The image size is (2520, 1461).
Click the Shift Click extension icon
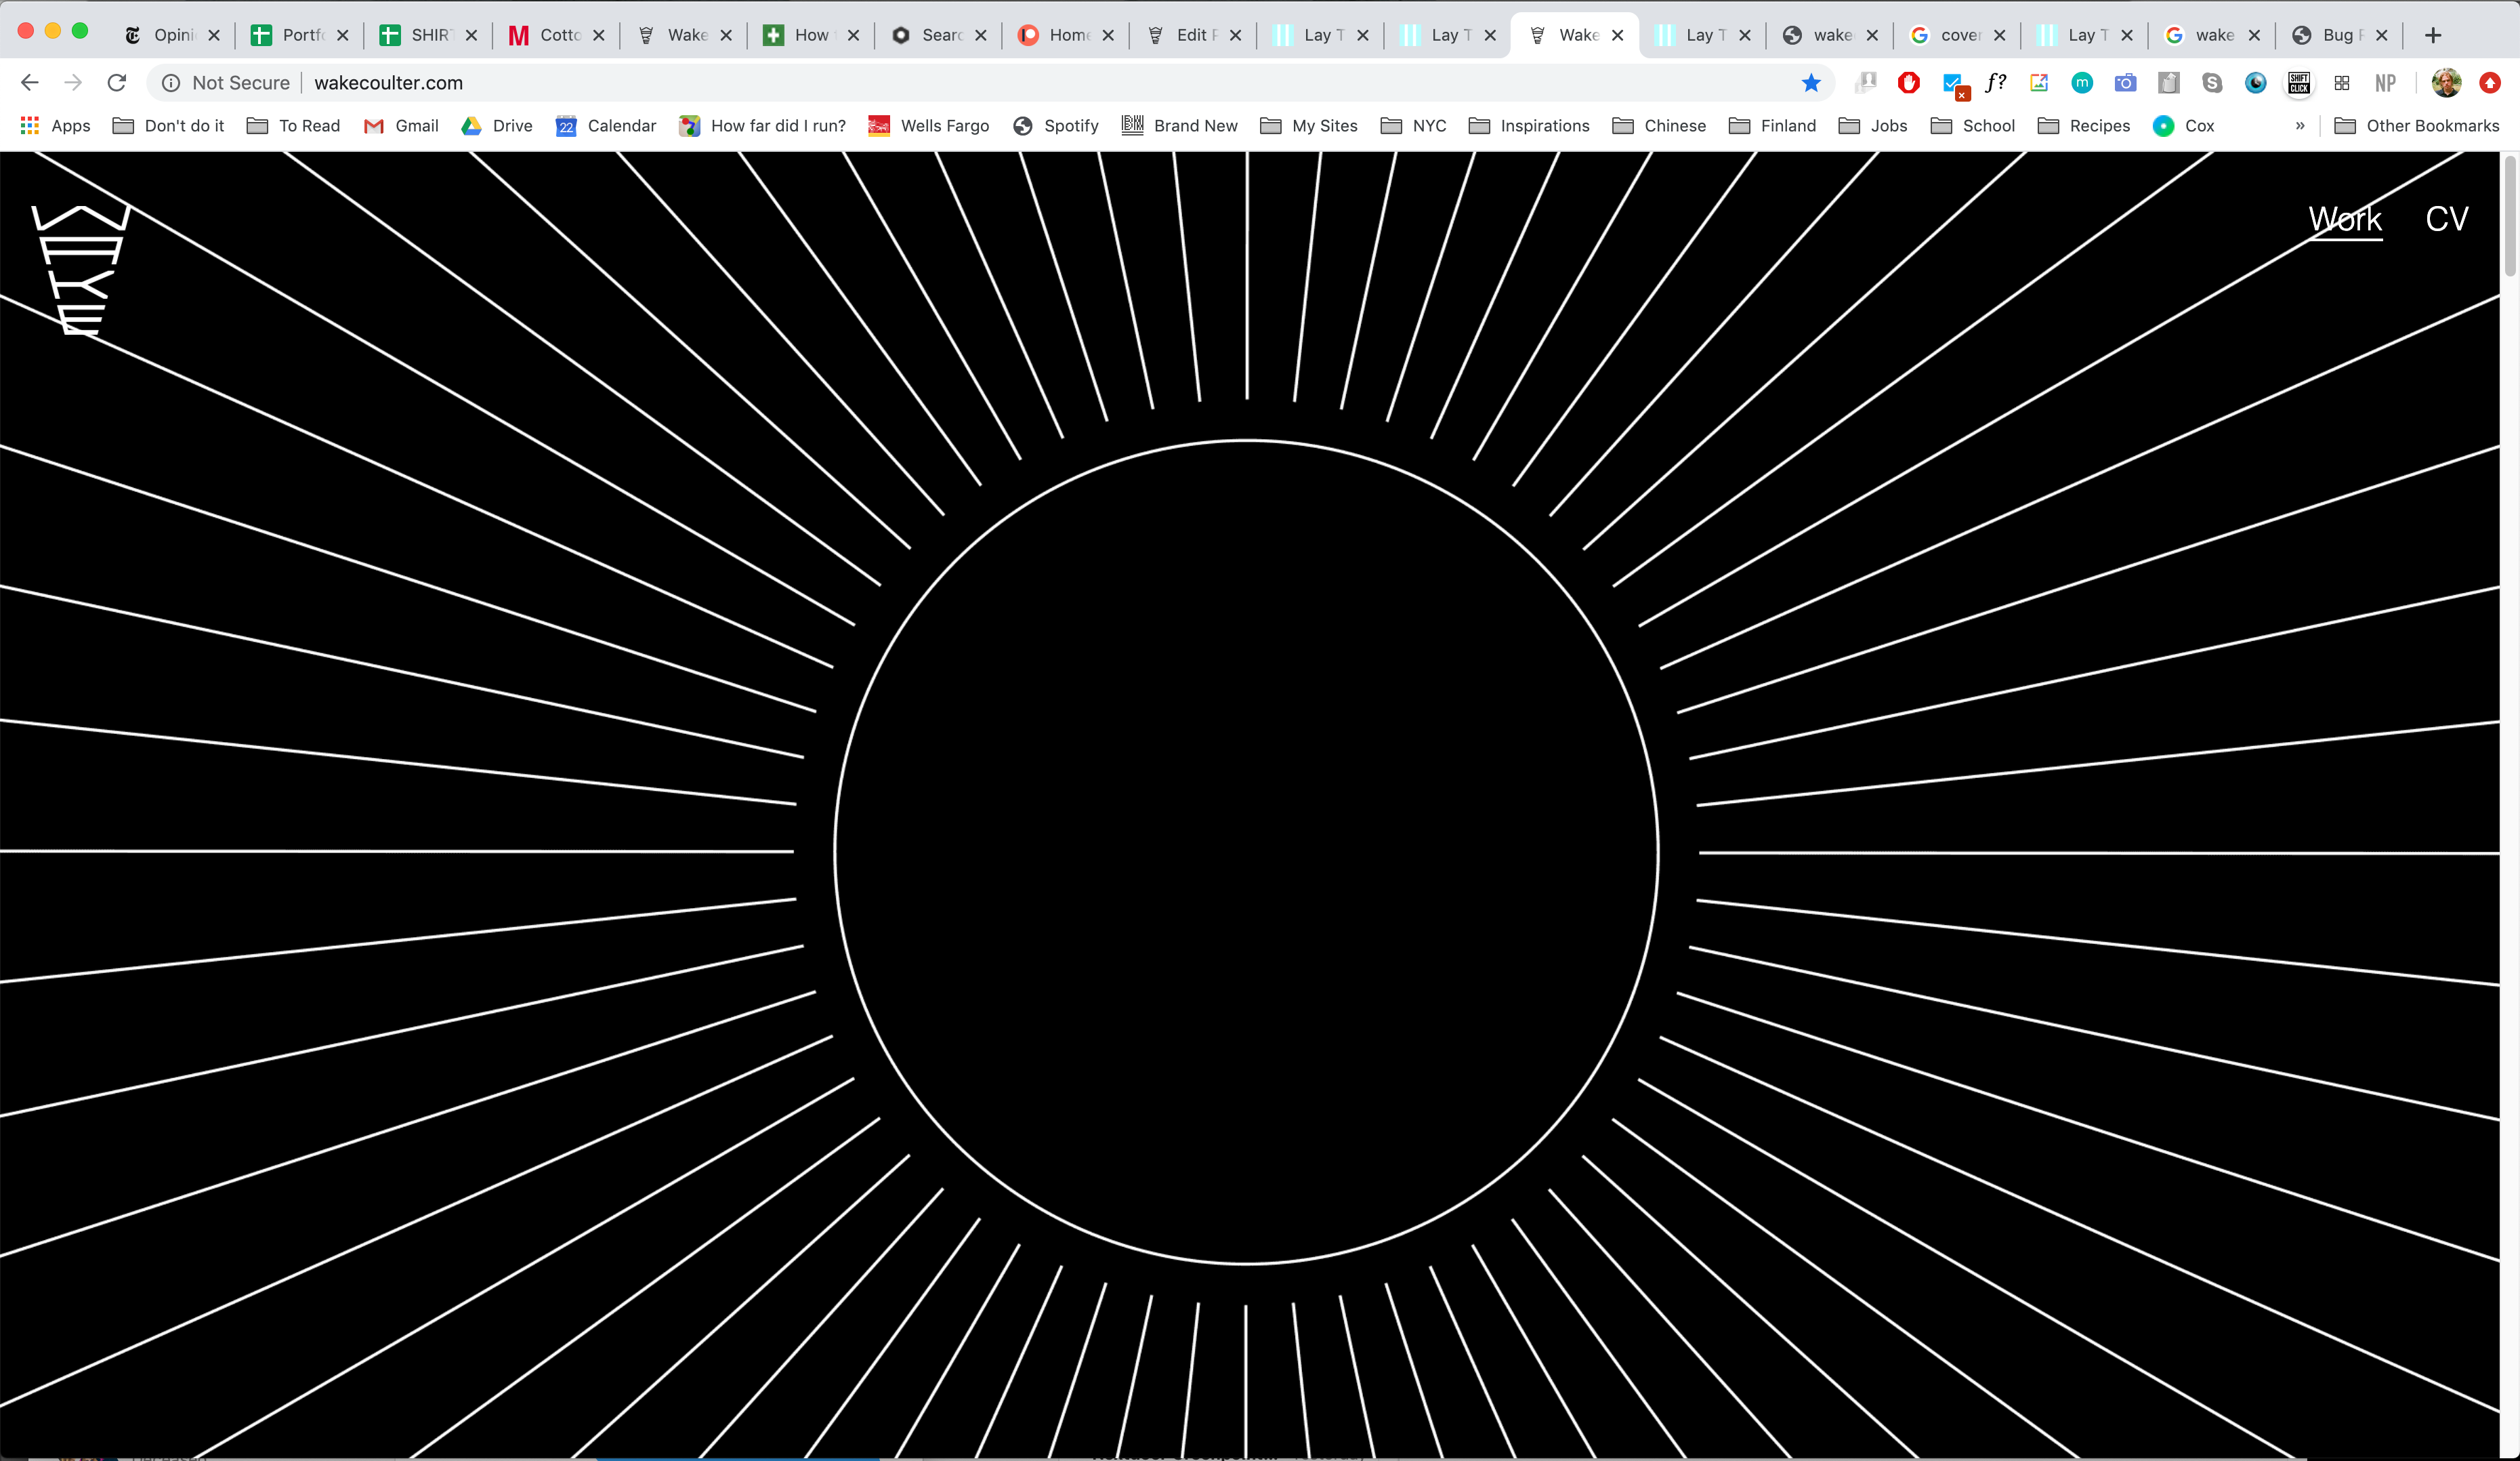[x=2299, y=83]
